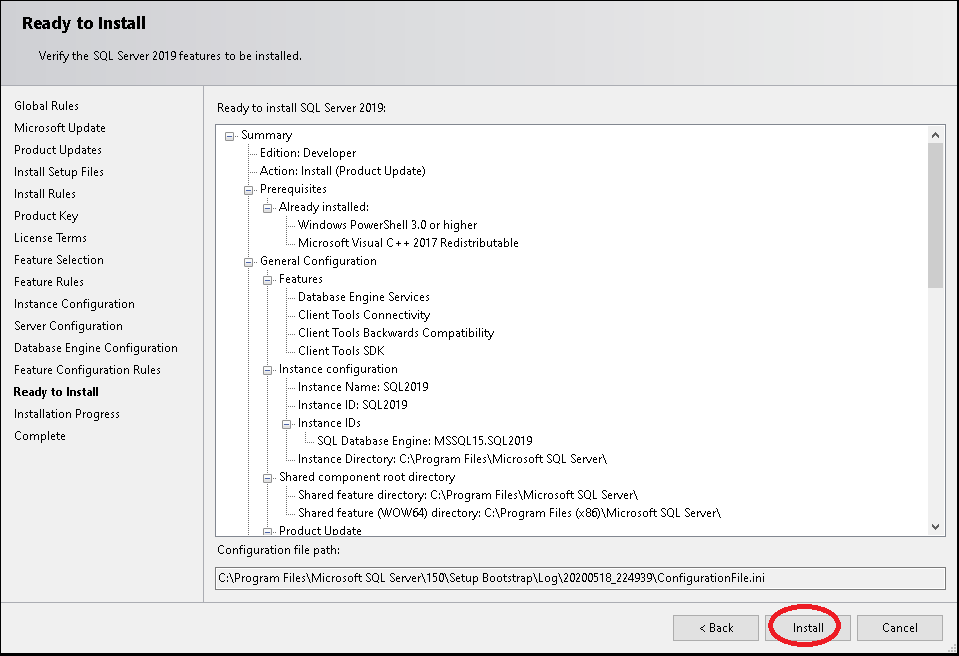Collapse the General Configuration node

click(248, 262)
